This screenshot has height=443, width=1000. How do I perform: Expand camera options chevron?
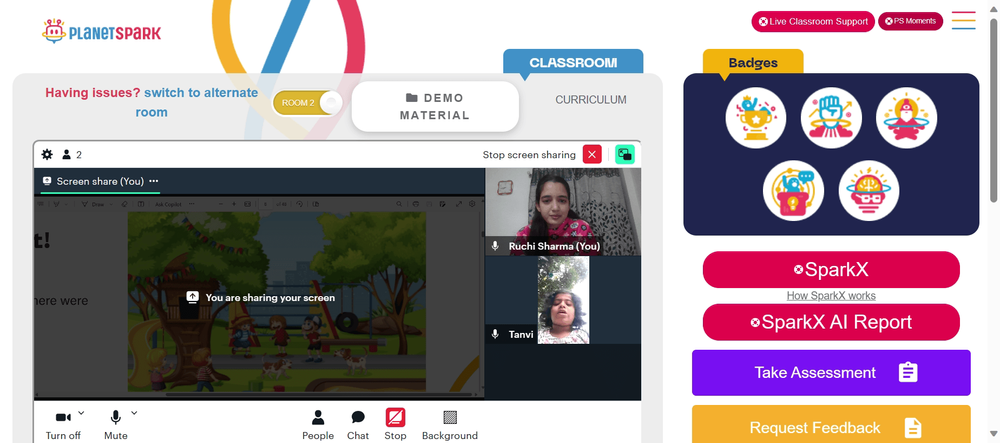coord(81,413)
